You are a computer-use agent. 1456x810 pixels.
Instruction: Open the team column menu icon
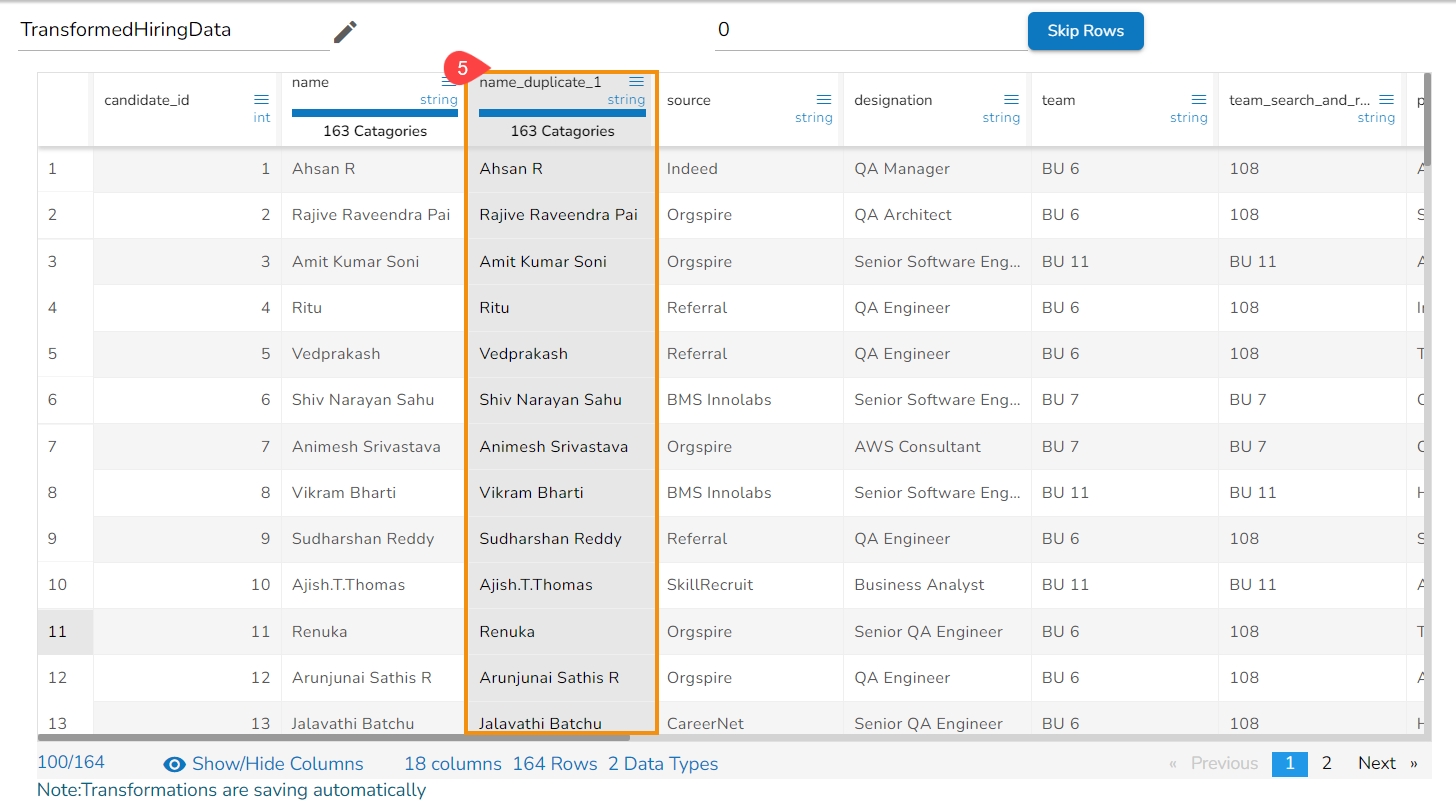[1199, 100]
